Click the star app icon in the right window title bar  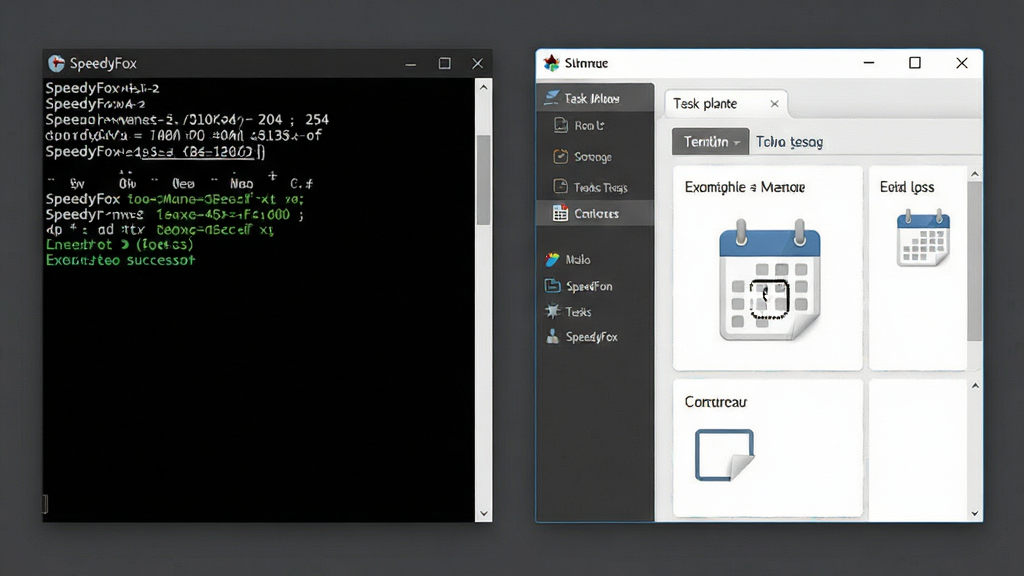tap(552, 63)
